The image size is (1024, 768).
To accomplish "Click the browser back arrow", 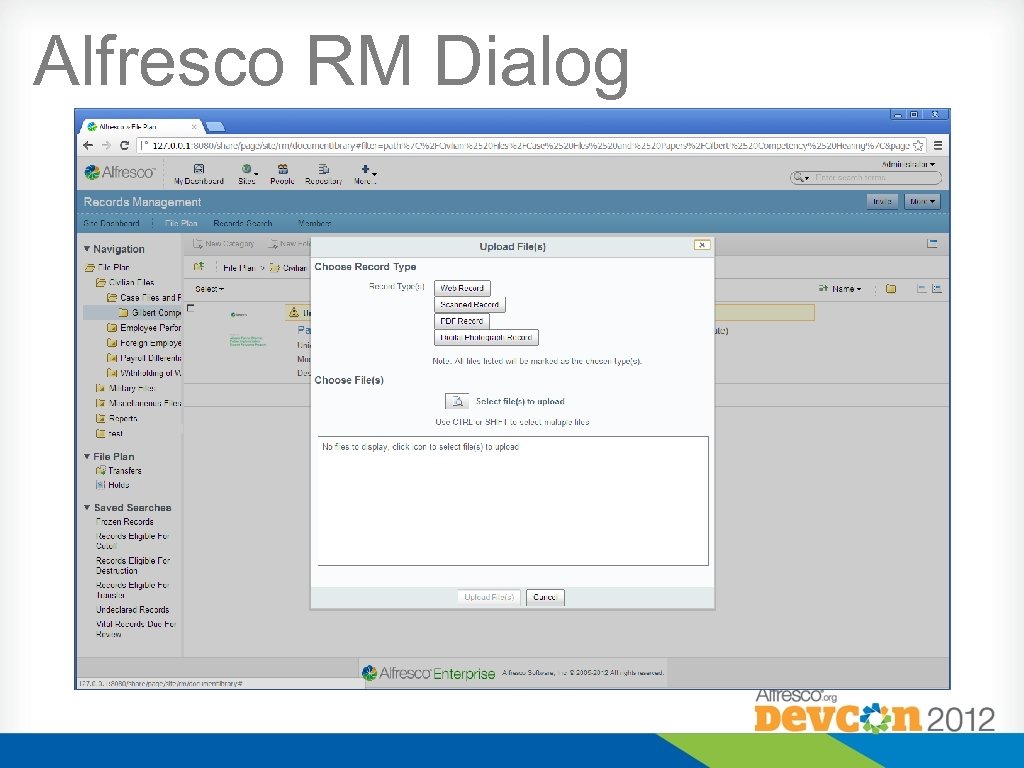I will pyautogui.click(x=89, y=145).
